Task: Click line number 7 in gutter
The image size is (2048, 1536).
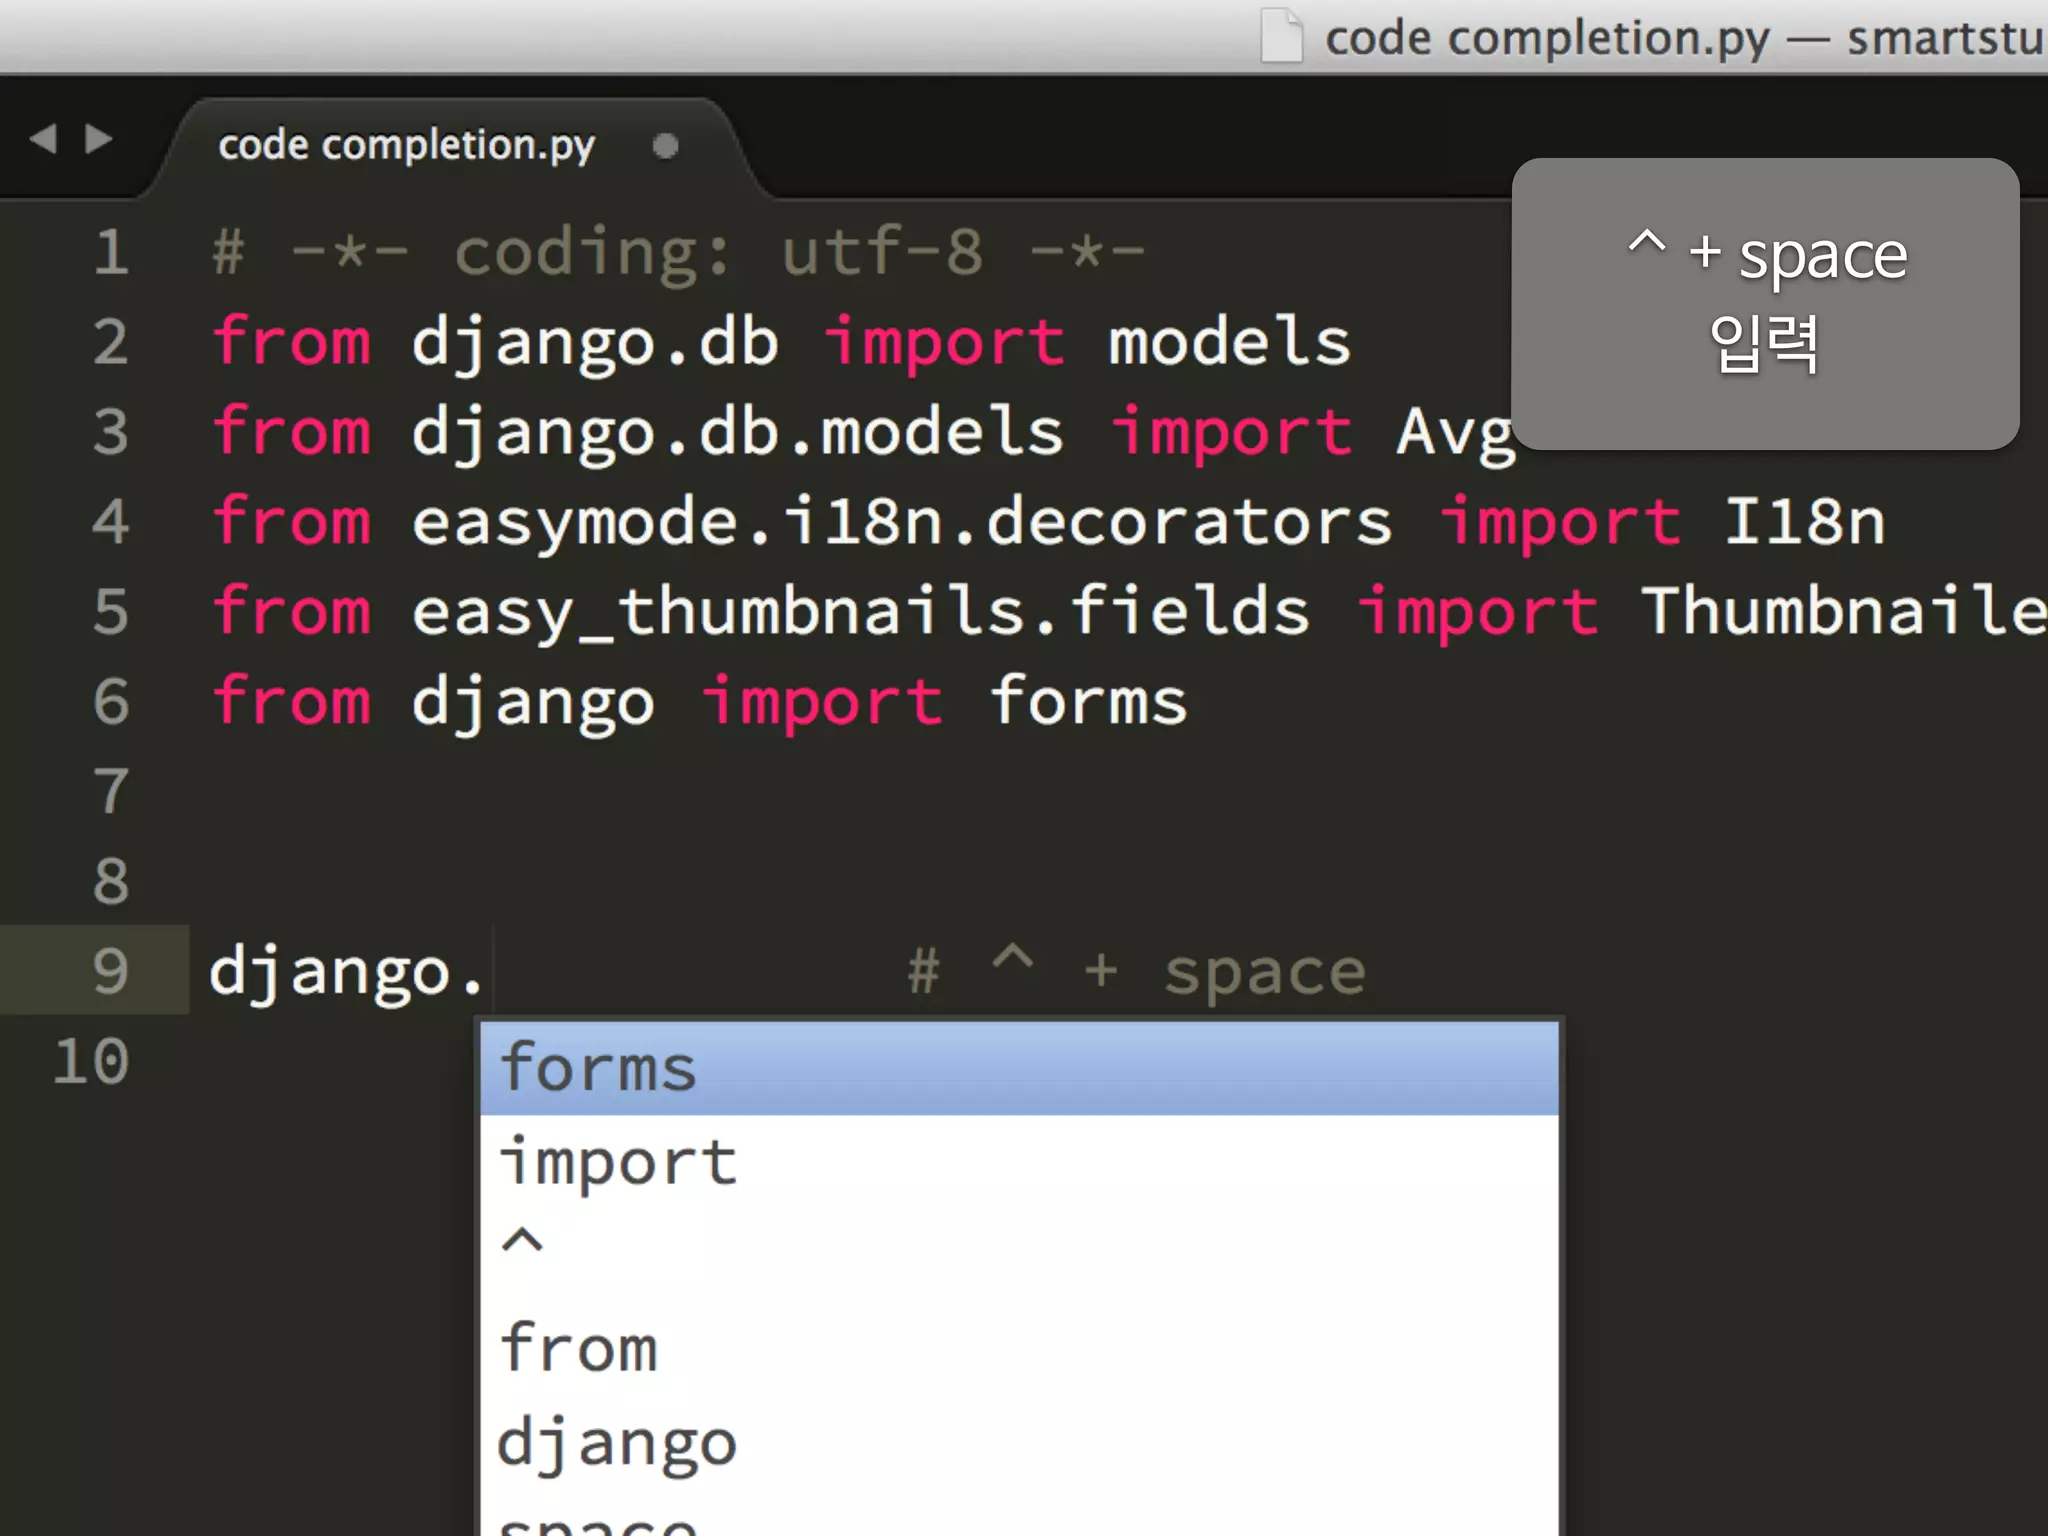Action: click(111, 792)
